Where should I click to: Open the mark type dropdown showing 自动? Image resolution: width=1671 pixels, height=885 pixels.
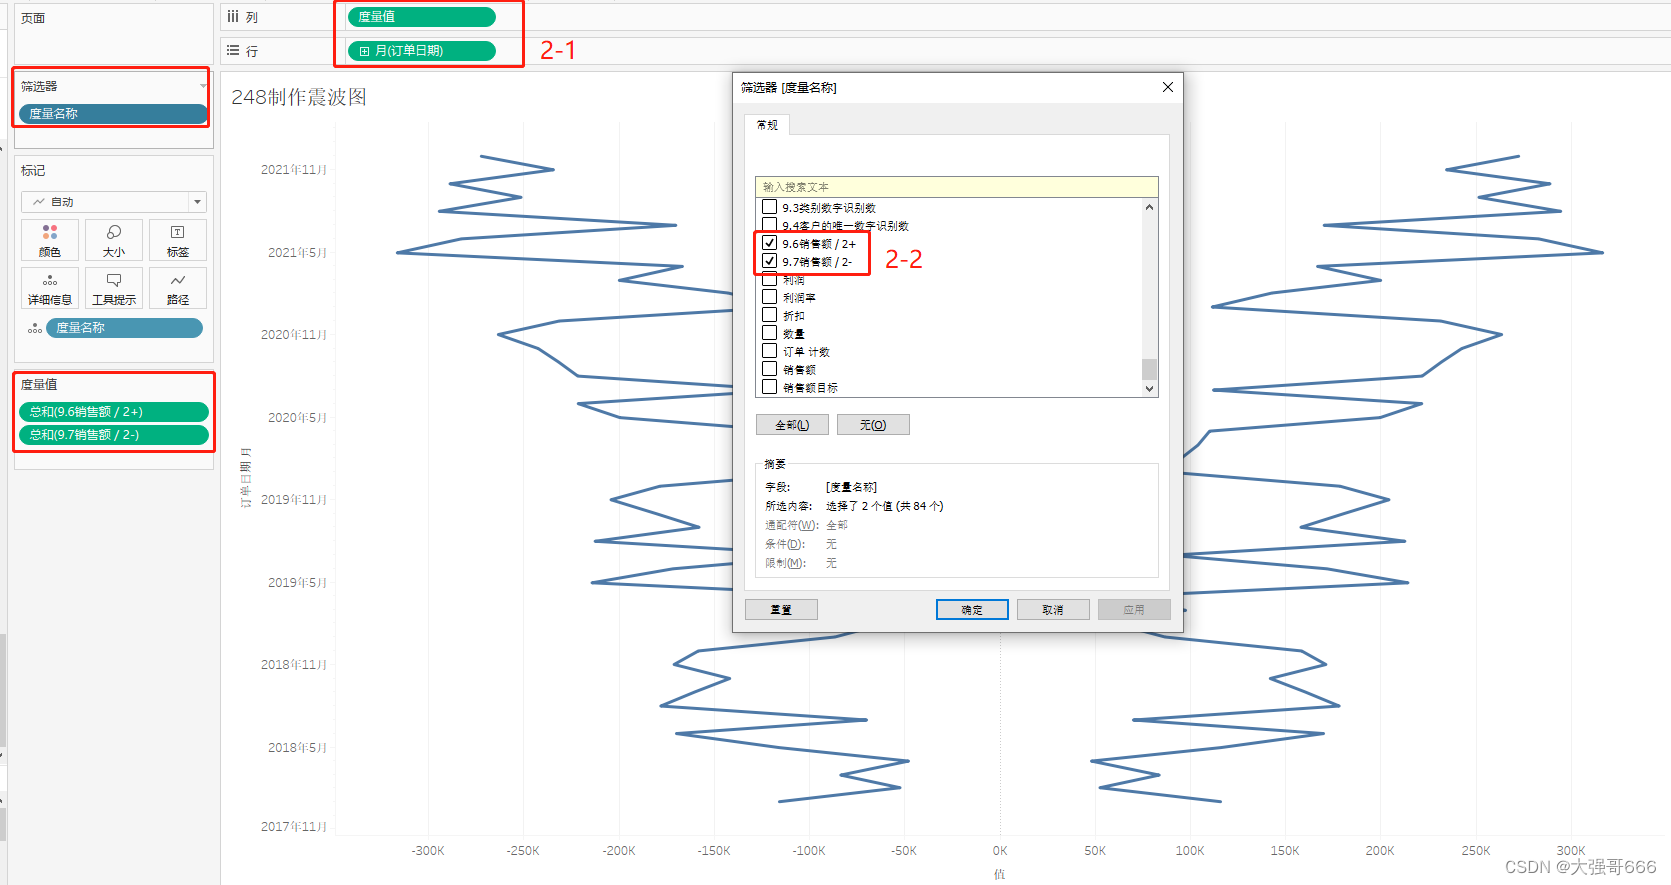point(114,202)
